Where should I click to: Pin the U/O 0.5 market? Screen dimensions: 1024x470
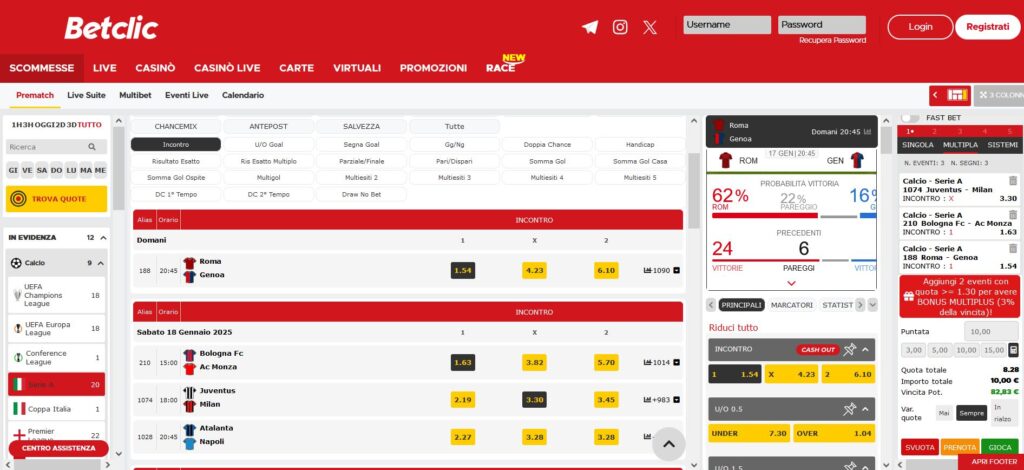850,409
